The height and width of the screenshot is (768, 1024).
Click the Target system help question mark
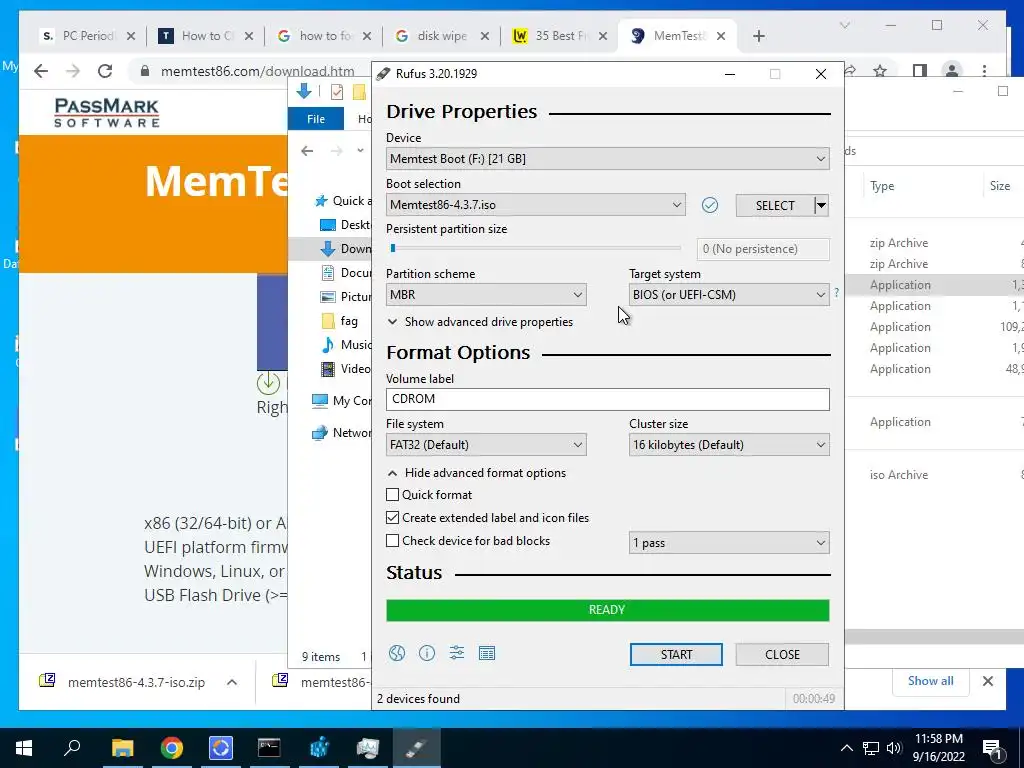coord(837,293)
